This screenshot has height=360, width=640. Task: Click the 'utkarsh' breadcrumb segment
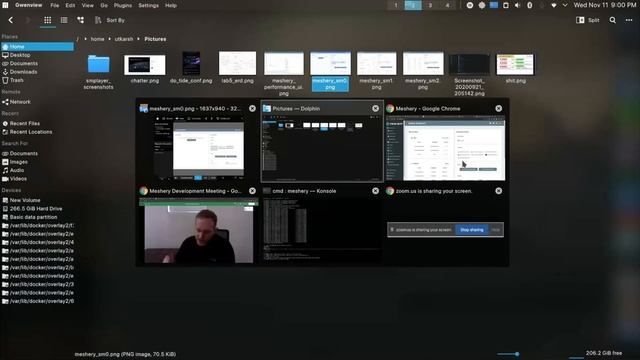pyautogui.click(x=124, y=39)
